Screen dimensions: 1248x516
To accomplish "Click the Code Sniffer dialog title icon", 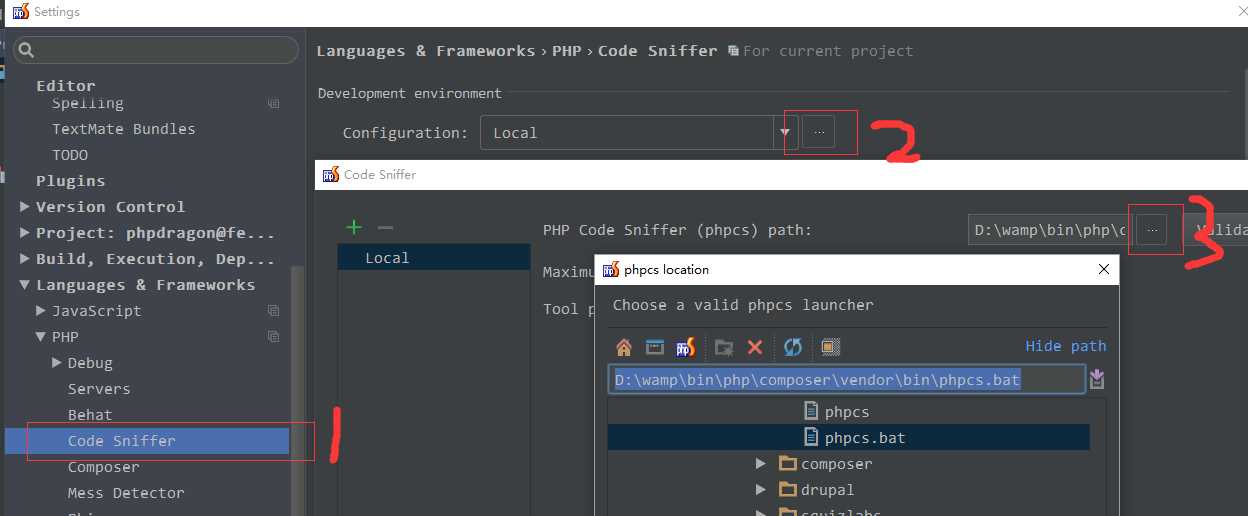I will (330, 174).
